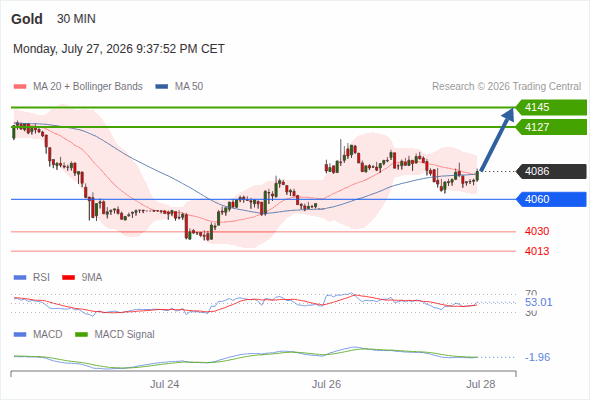Click the 4030 red support label
Screen dimensions: 590x400
[x=537, y=231]
